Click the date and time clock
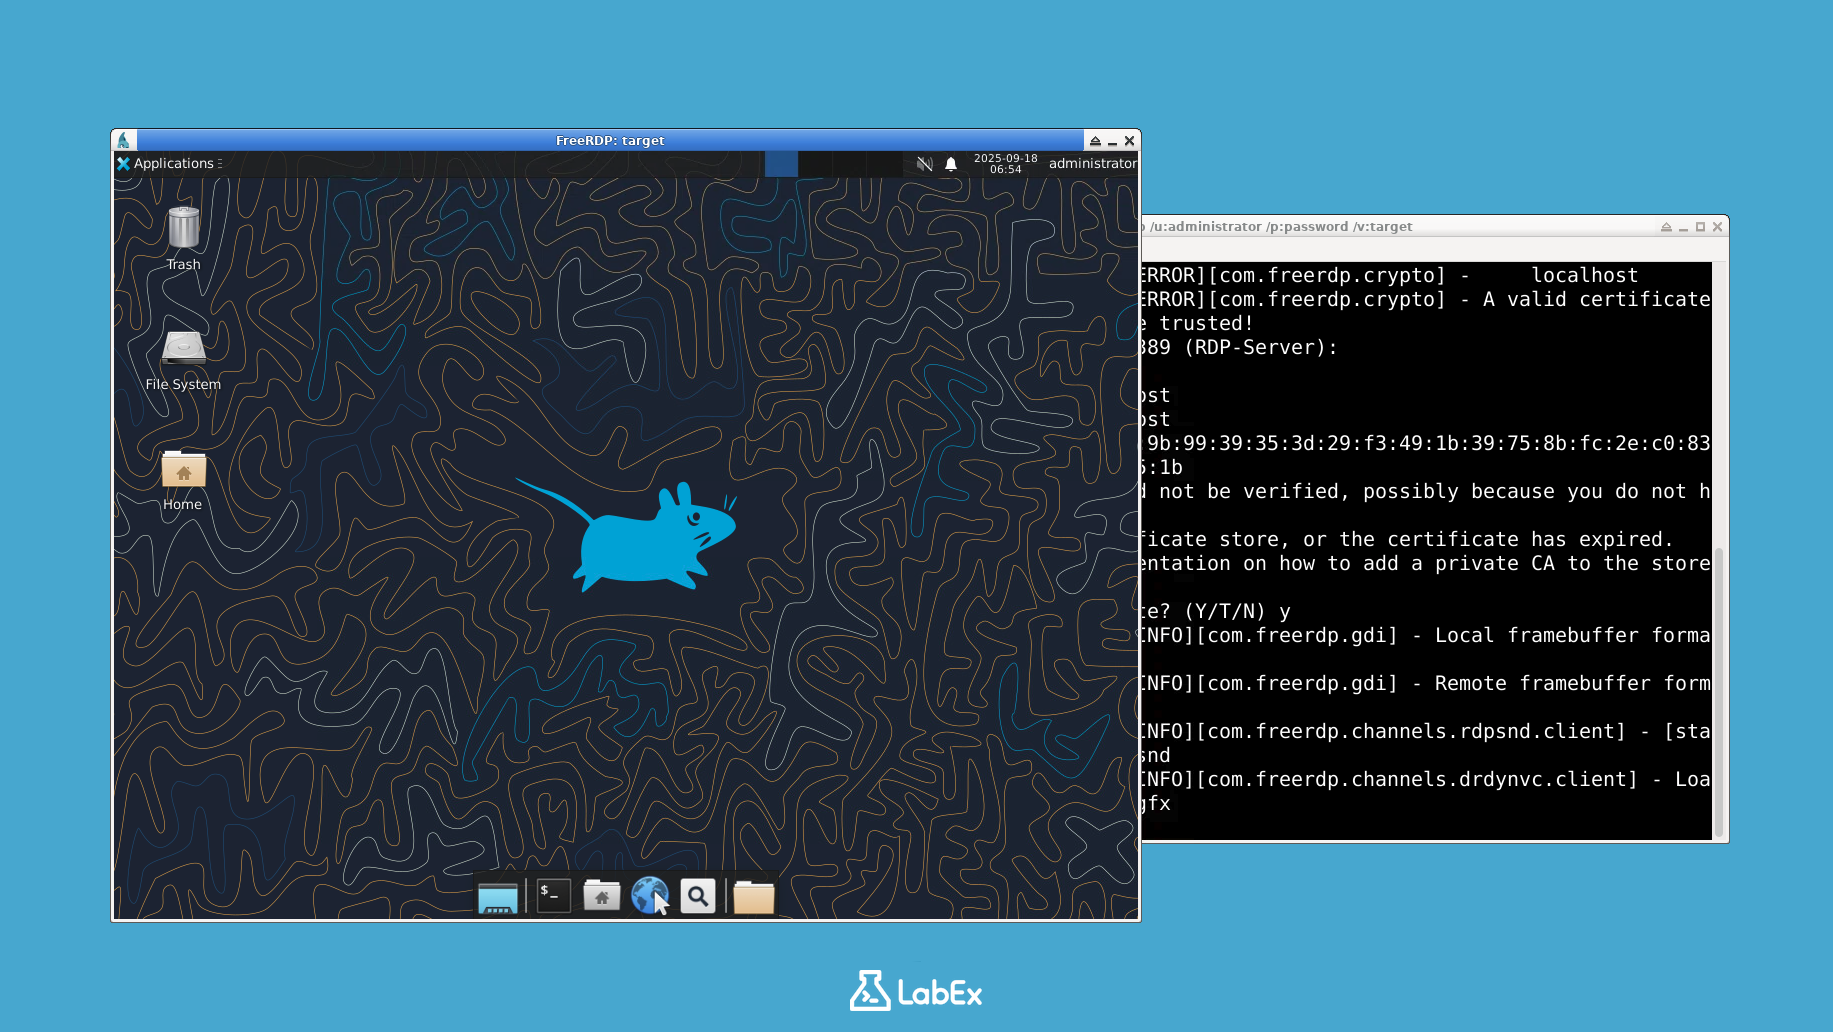 click(x=1005, y=164)
